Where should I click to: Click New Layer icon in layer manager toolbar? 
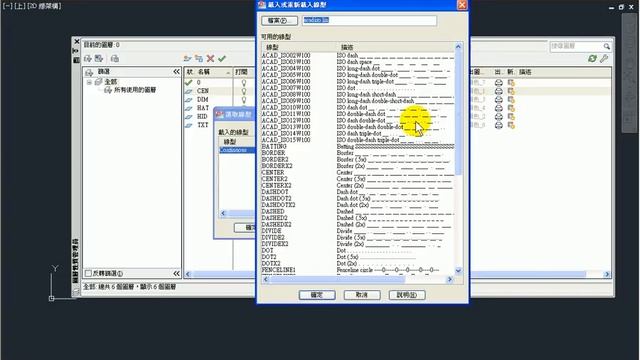tap(187, 59)
